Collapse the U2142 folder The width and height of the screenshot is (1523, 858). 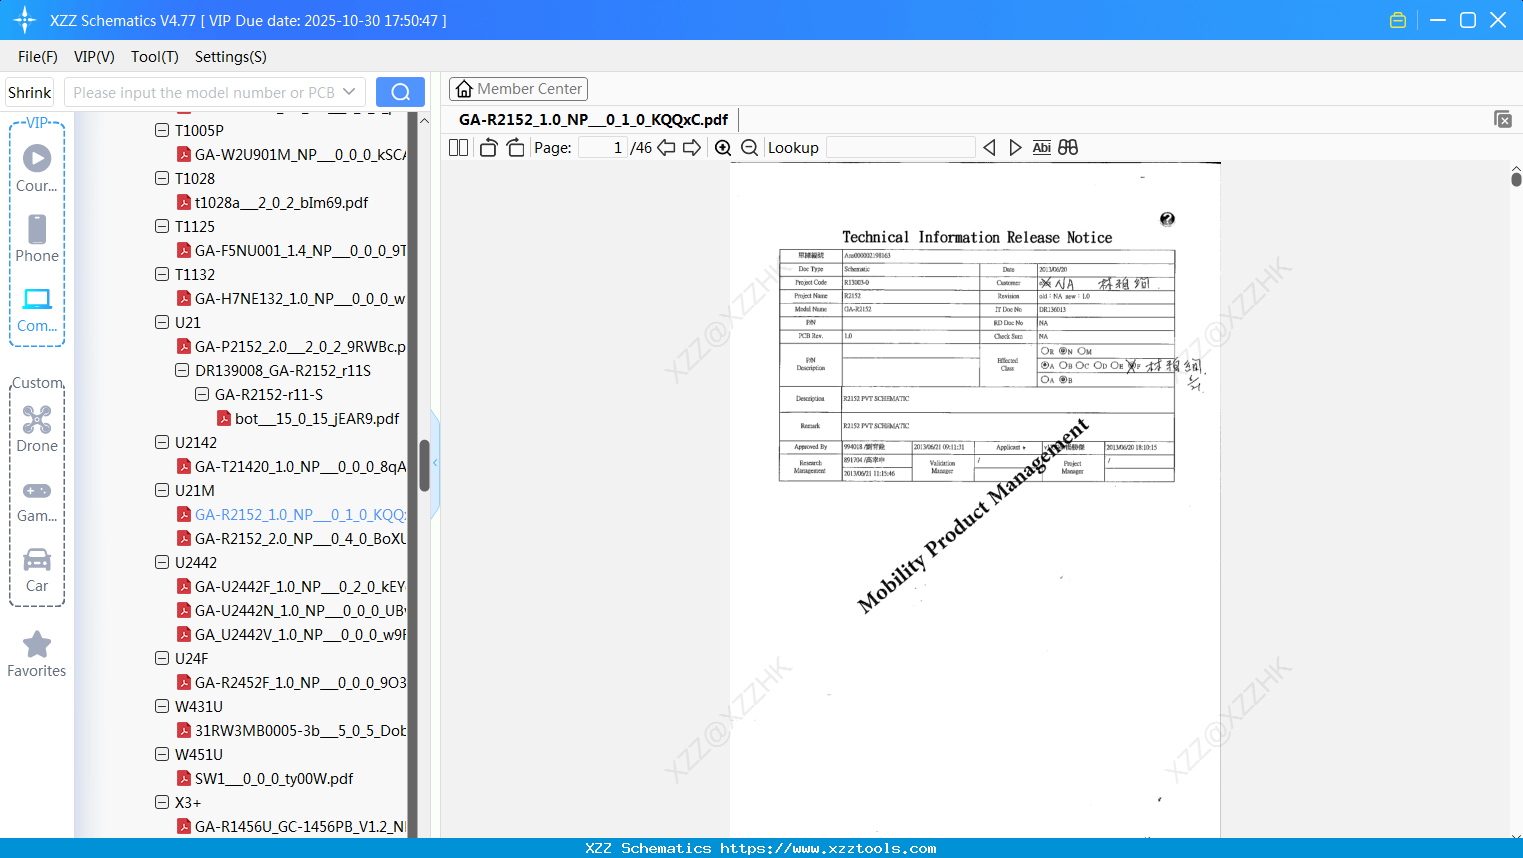[x=162, y=442]
